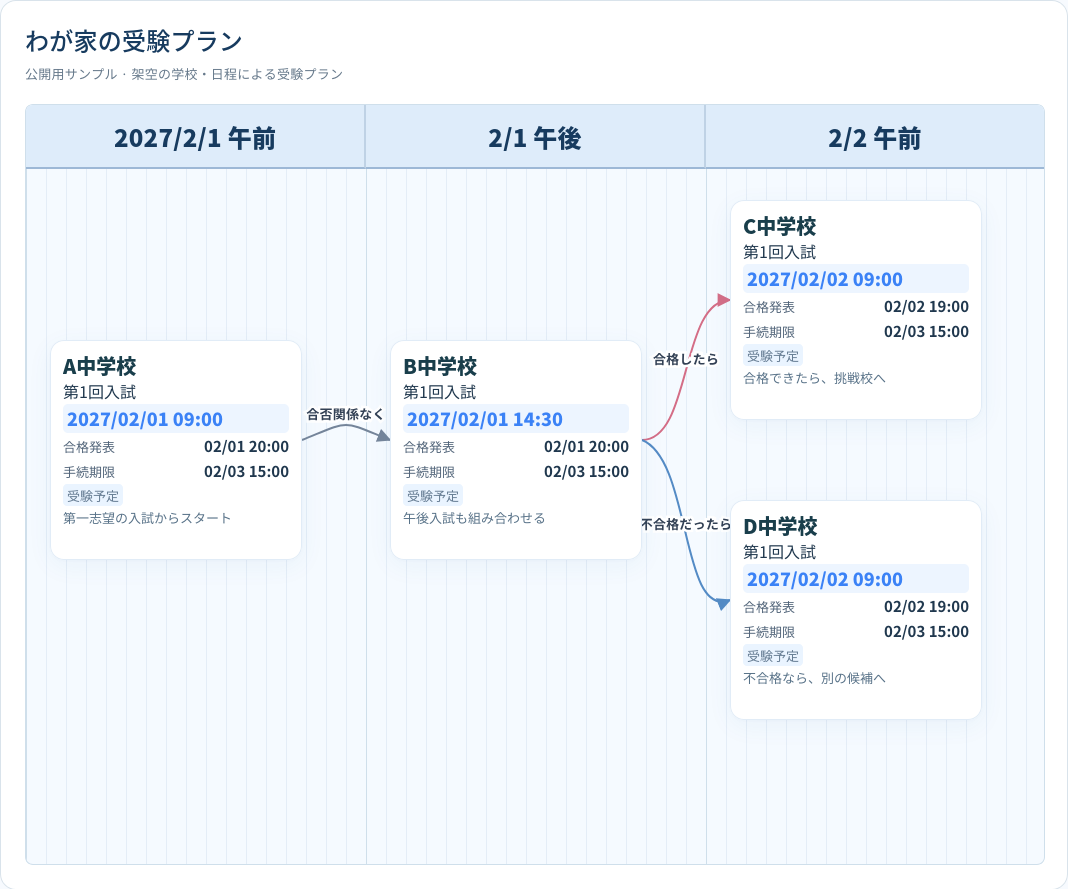The width and height of the screenshot is (1068, 889).
Task: Click 合格発表 label on D中学校 card
Action: (769, 607)
